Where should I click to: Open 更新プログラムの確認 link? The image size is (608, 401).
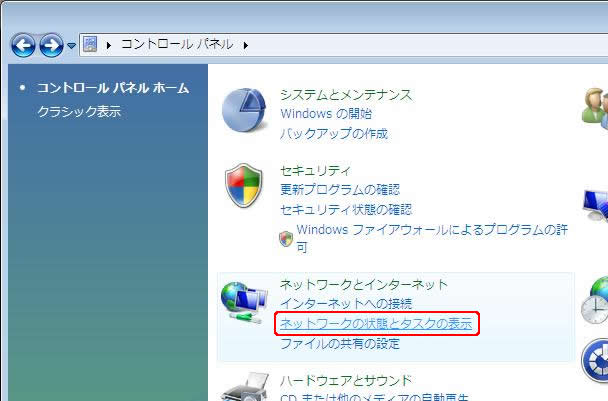click(x=340, y=190)
